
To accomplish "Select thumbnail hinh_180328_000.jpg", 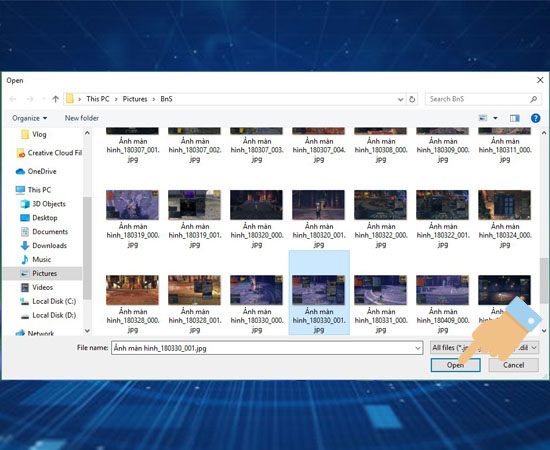I will tap(132, 290).
